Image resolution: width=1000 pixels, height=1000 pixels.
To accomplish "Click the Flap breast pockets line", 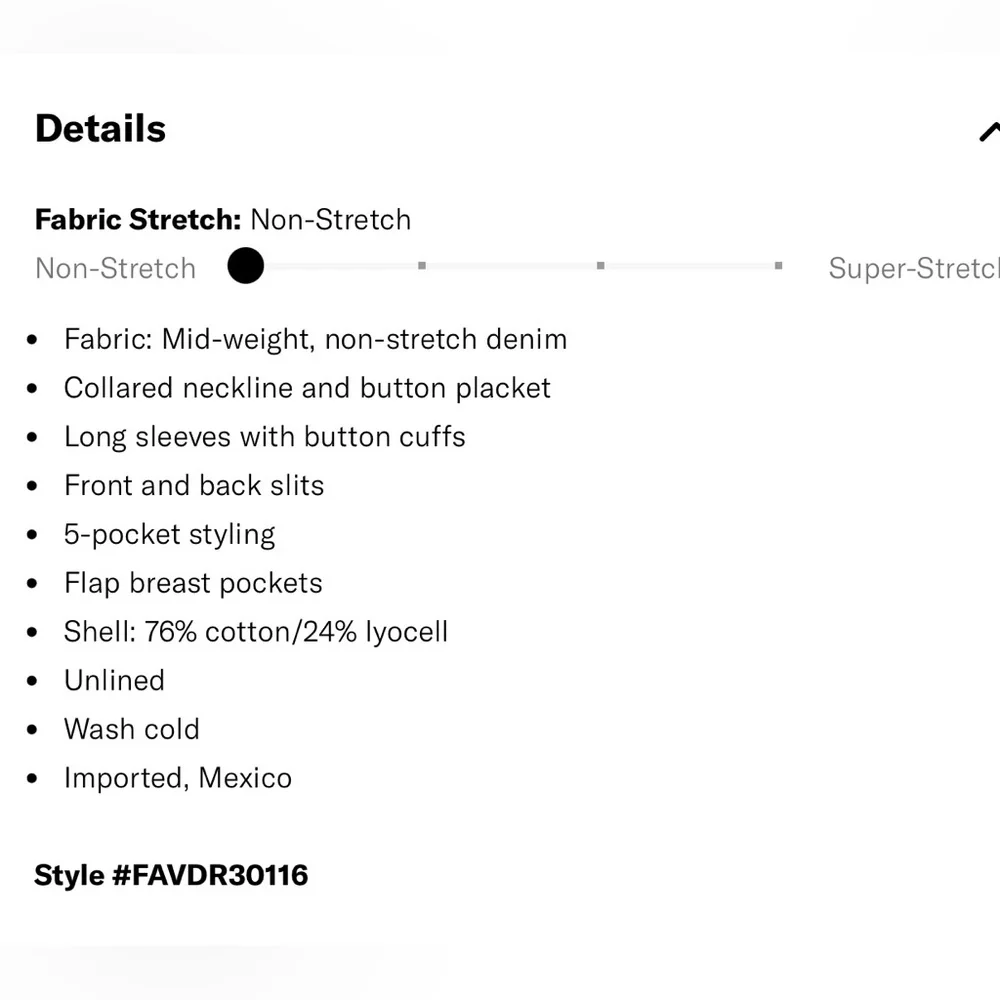I will click(193, 583).
